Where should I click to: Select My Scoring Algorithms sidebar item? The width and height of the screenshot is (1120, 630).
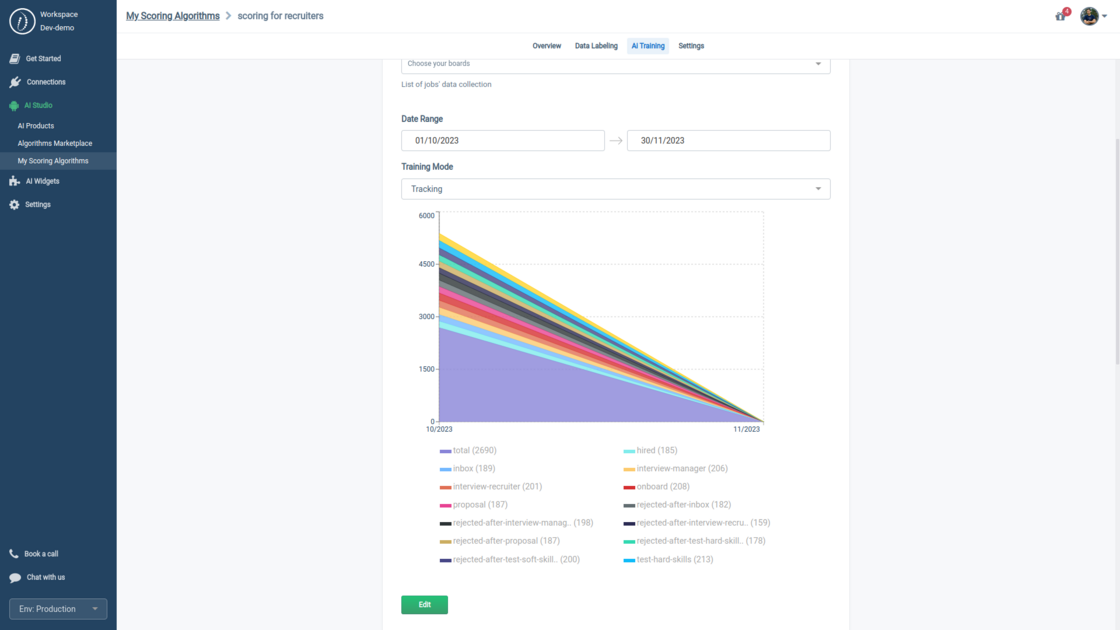[58, 161]
